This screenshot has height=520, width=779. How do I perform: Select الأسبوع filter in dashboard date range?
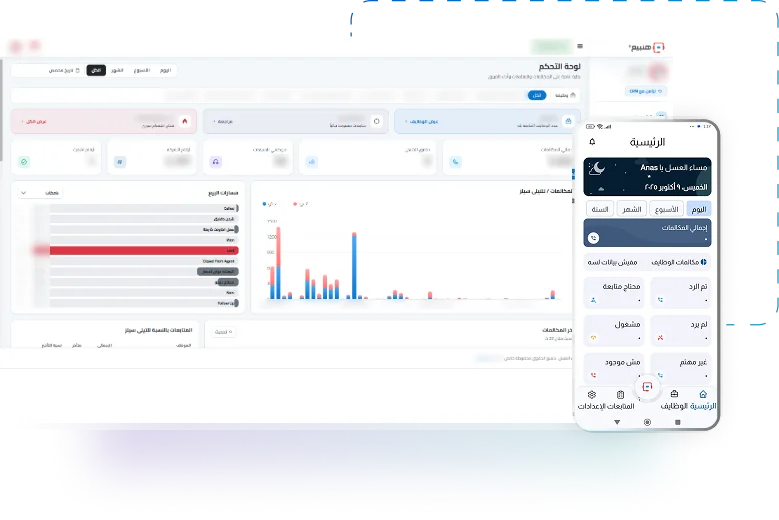point(142,71)
